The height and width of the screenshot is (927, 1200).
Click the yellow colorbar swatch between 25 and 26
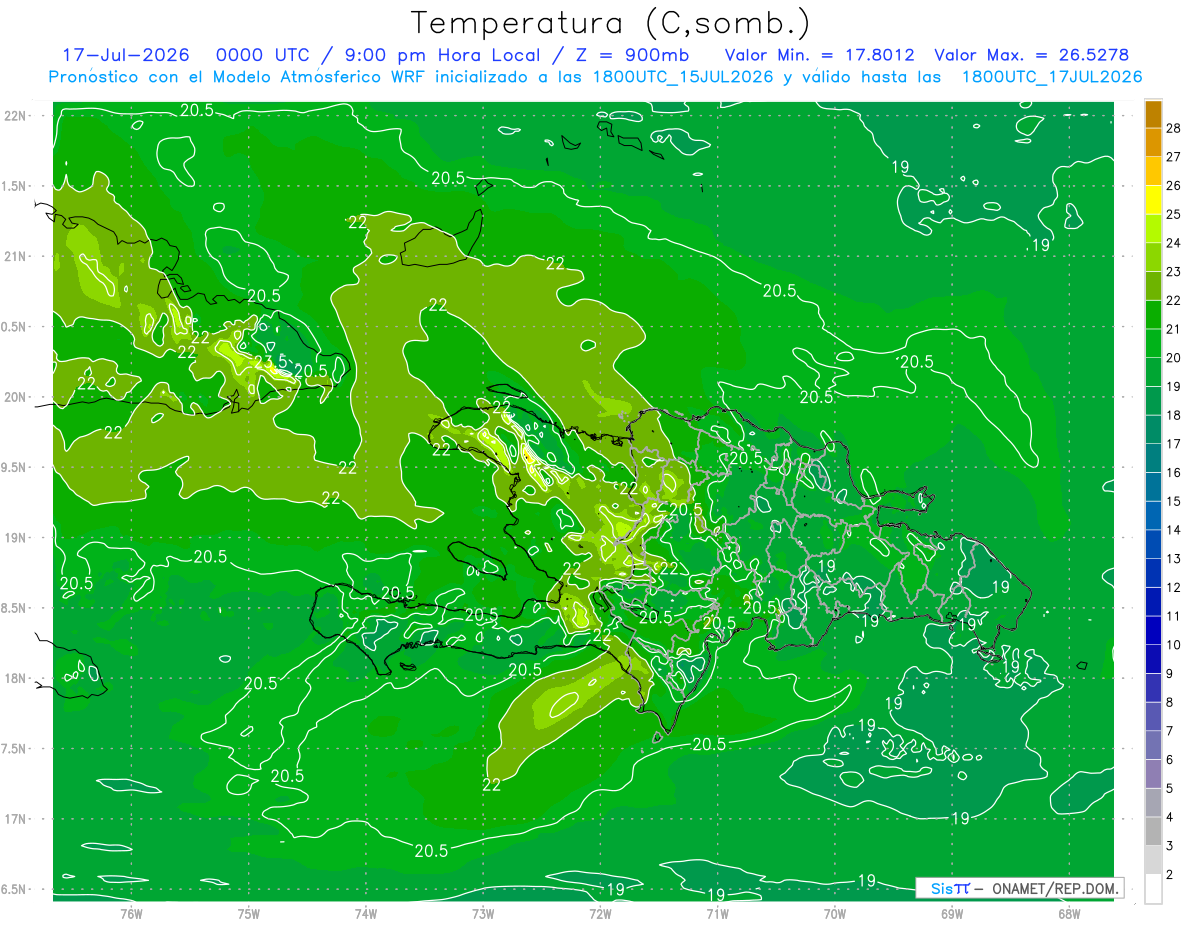tap(1153, 200)
